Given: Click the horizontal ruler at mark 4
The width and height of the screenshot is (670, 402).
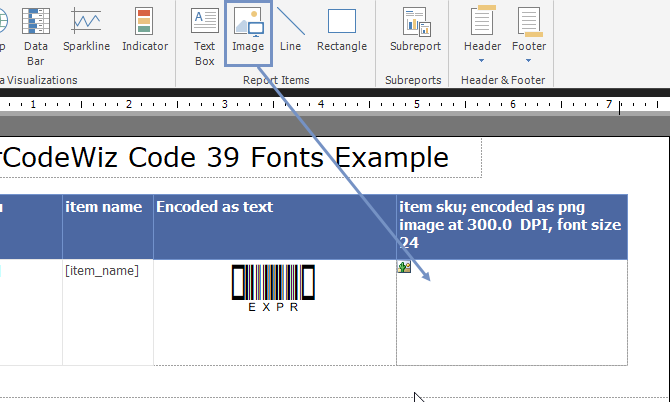Looking at the screenshot, I should (321, 104).
